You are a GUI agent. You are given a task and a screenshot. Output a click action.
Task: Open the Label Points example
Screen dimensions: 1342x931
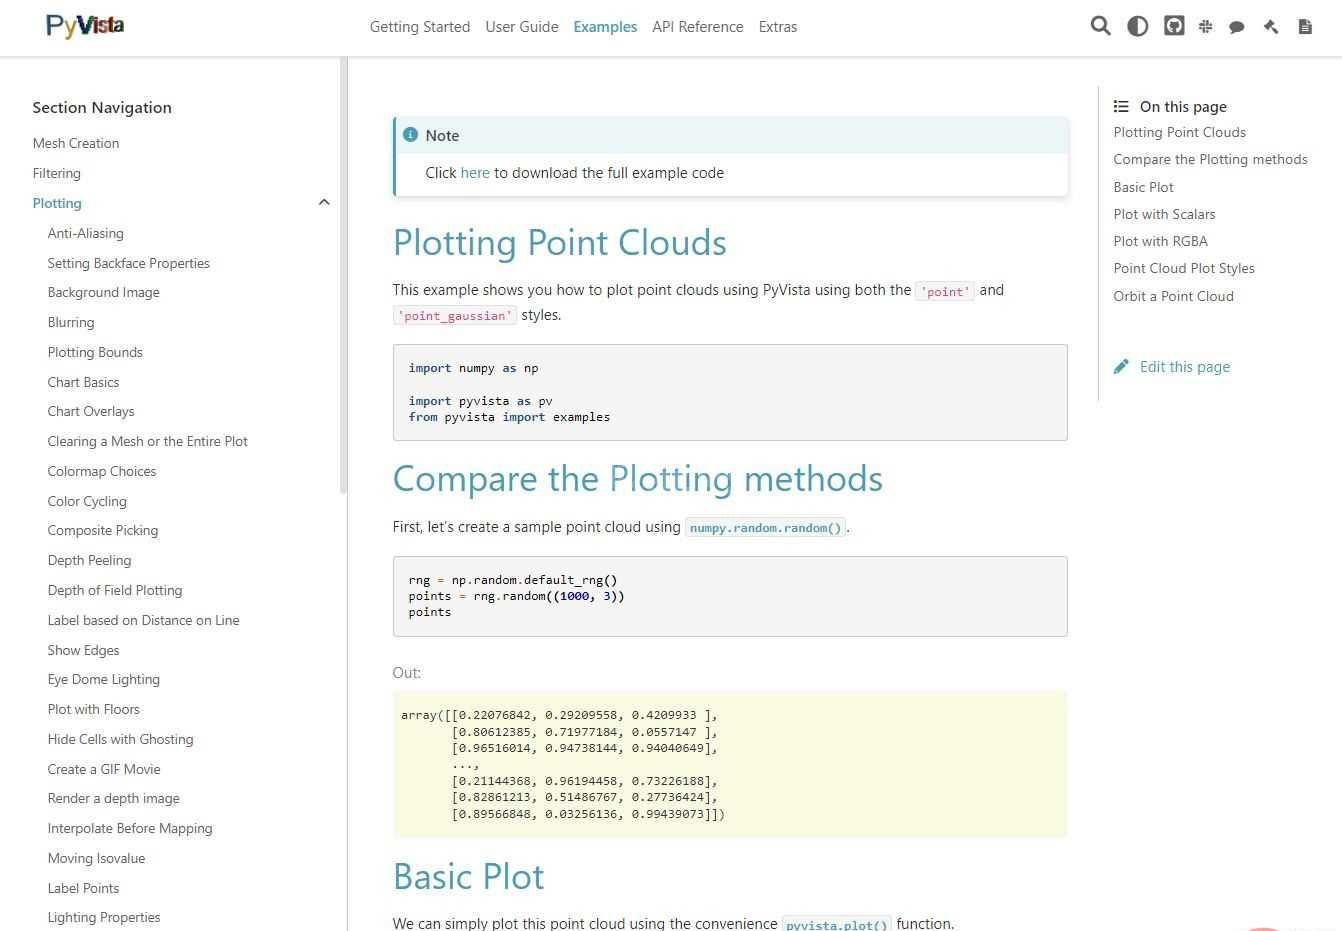point(84,888)
